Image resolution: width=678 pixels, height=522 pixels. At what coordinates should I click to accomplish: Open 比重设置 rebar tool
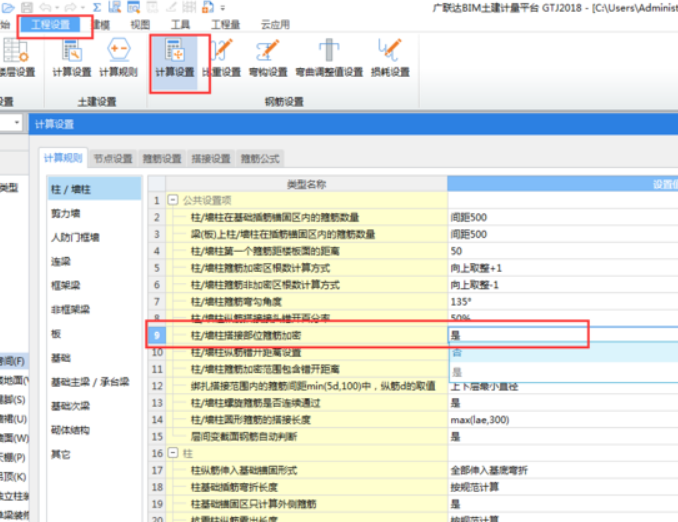pyautogui.click(x=222, y=58)
